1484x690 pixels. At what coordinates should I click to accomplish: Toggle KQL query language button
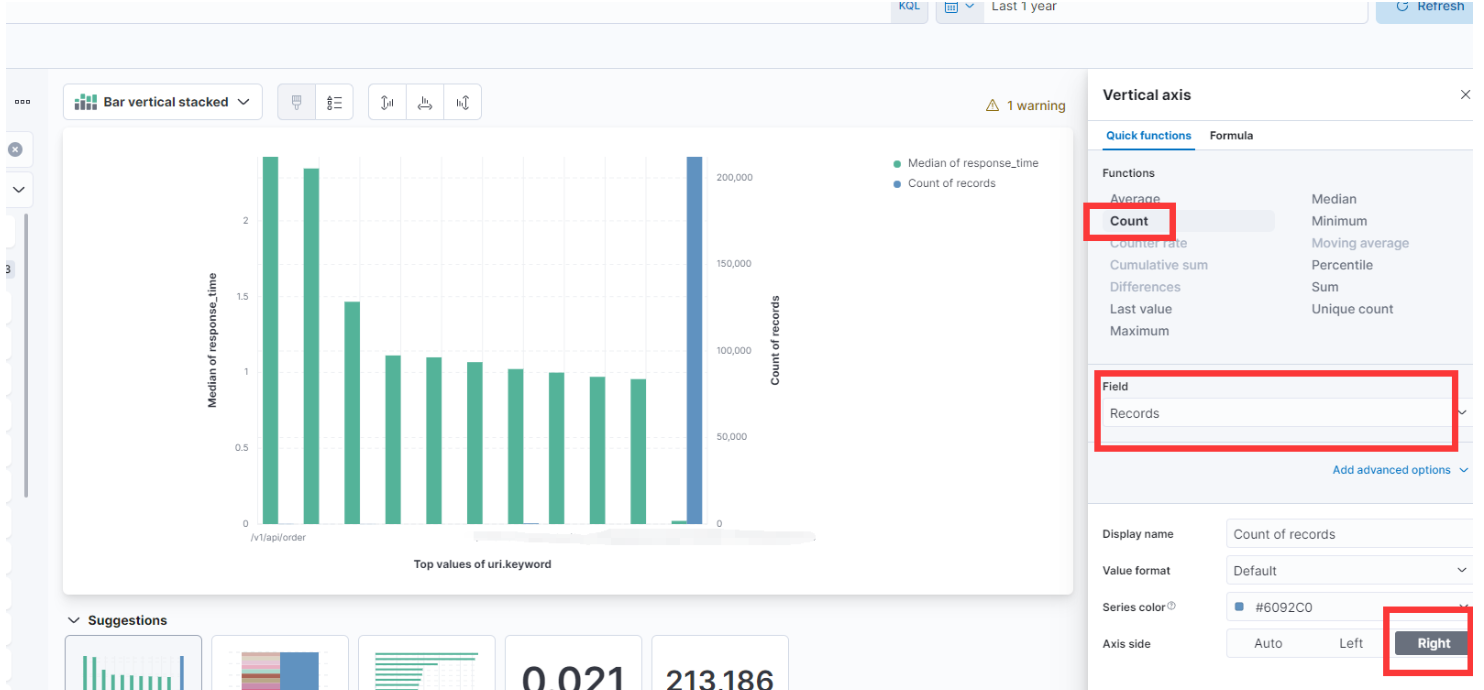(x=909, y=7)
